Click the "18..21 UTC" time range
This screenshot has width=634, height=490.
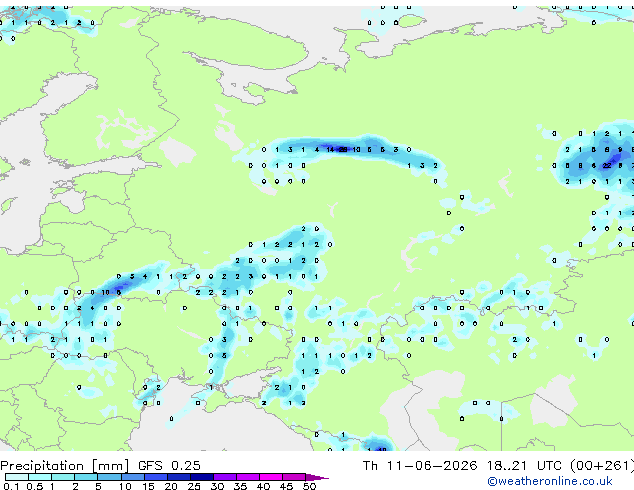coord(524,466)
